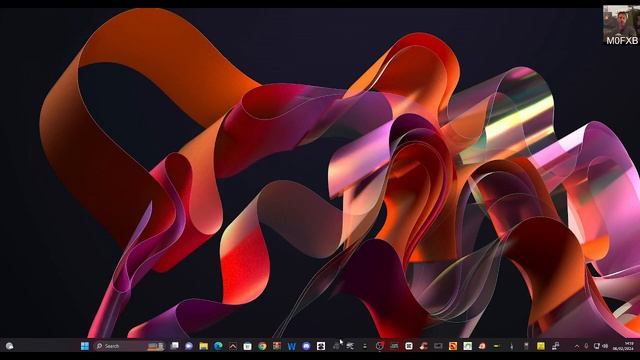Launch Microsoft Edge from the taskbar
The width and height of the screenshot is (640, 360).
click(x=218, y=346)
